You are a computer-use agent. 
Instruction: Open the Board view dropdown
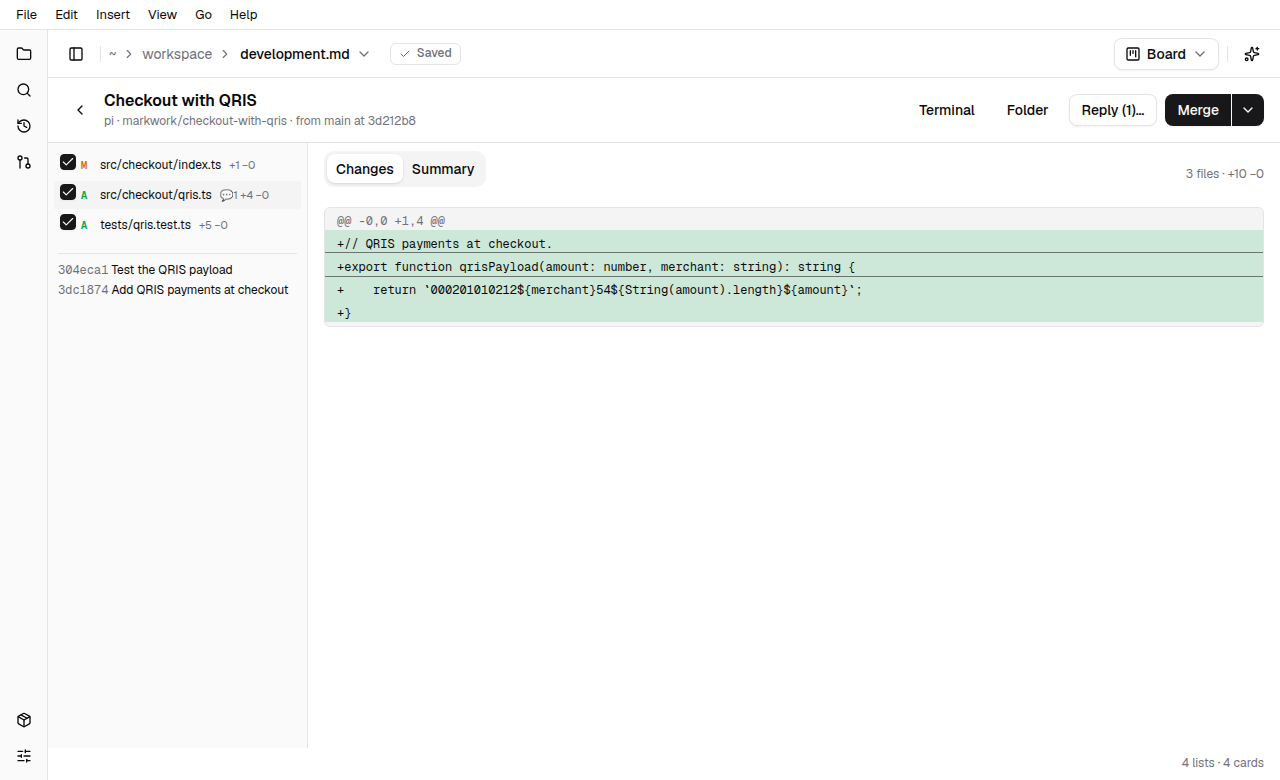[x=1166, y=54]
